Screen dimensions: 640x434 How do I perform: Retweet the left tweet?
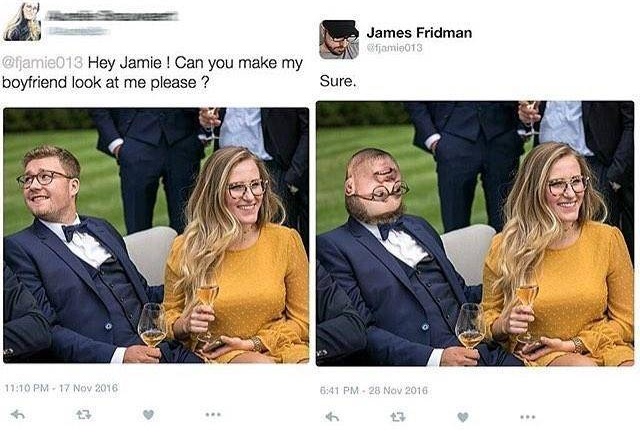point(83,415)
